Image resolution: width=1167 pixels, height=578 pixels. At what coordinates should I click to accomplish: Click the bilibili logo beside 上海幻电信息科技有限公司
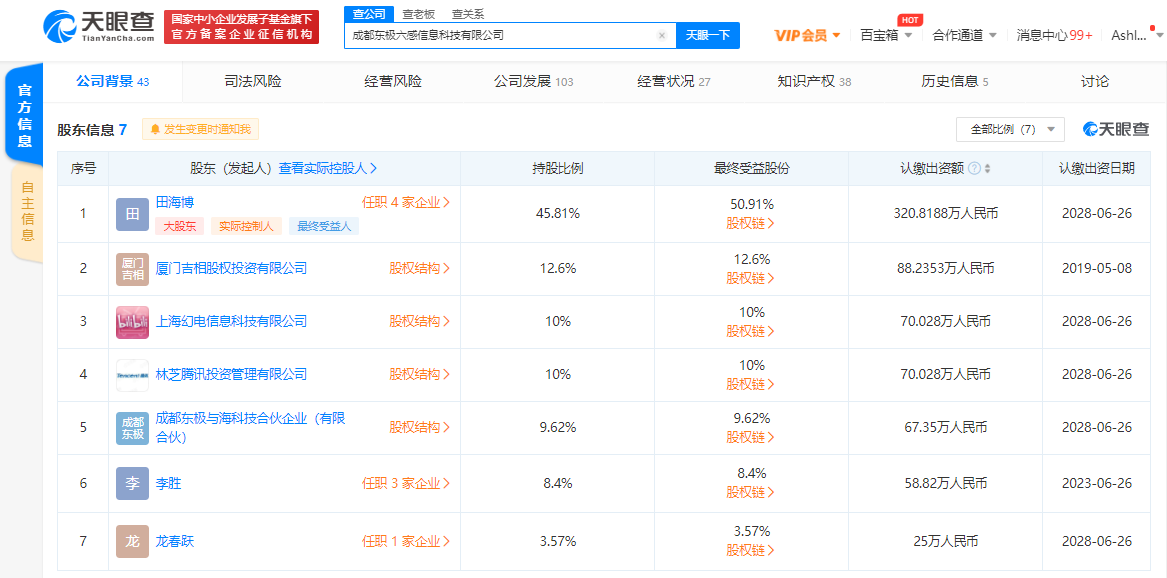coord(132,322)
